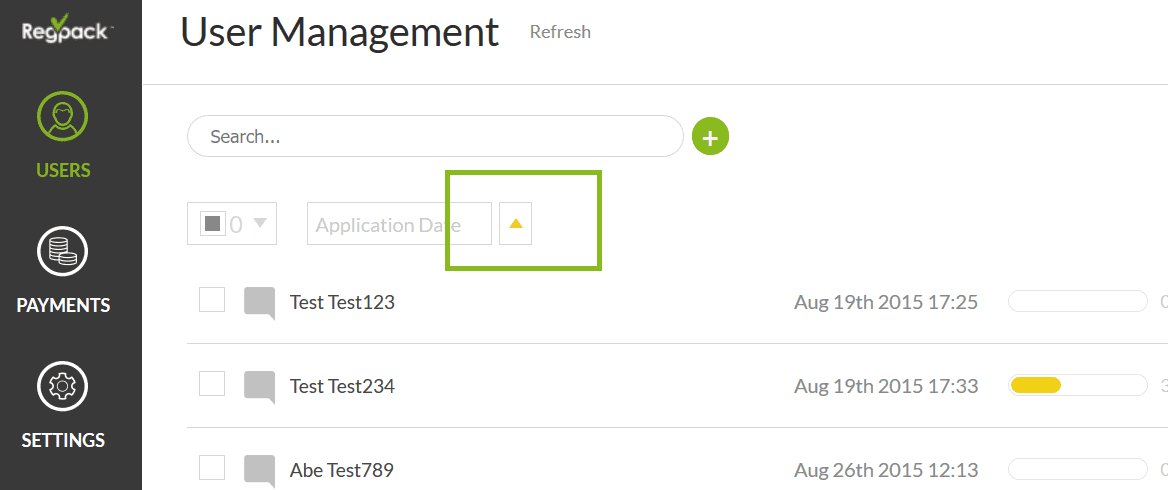Check the box next to Test Test123
The image size is (1168, 490).
[212, 299]
